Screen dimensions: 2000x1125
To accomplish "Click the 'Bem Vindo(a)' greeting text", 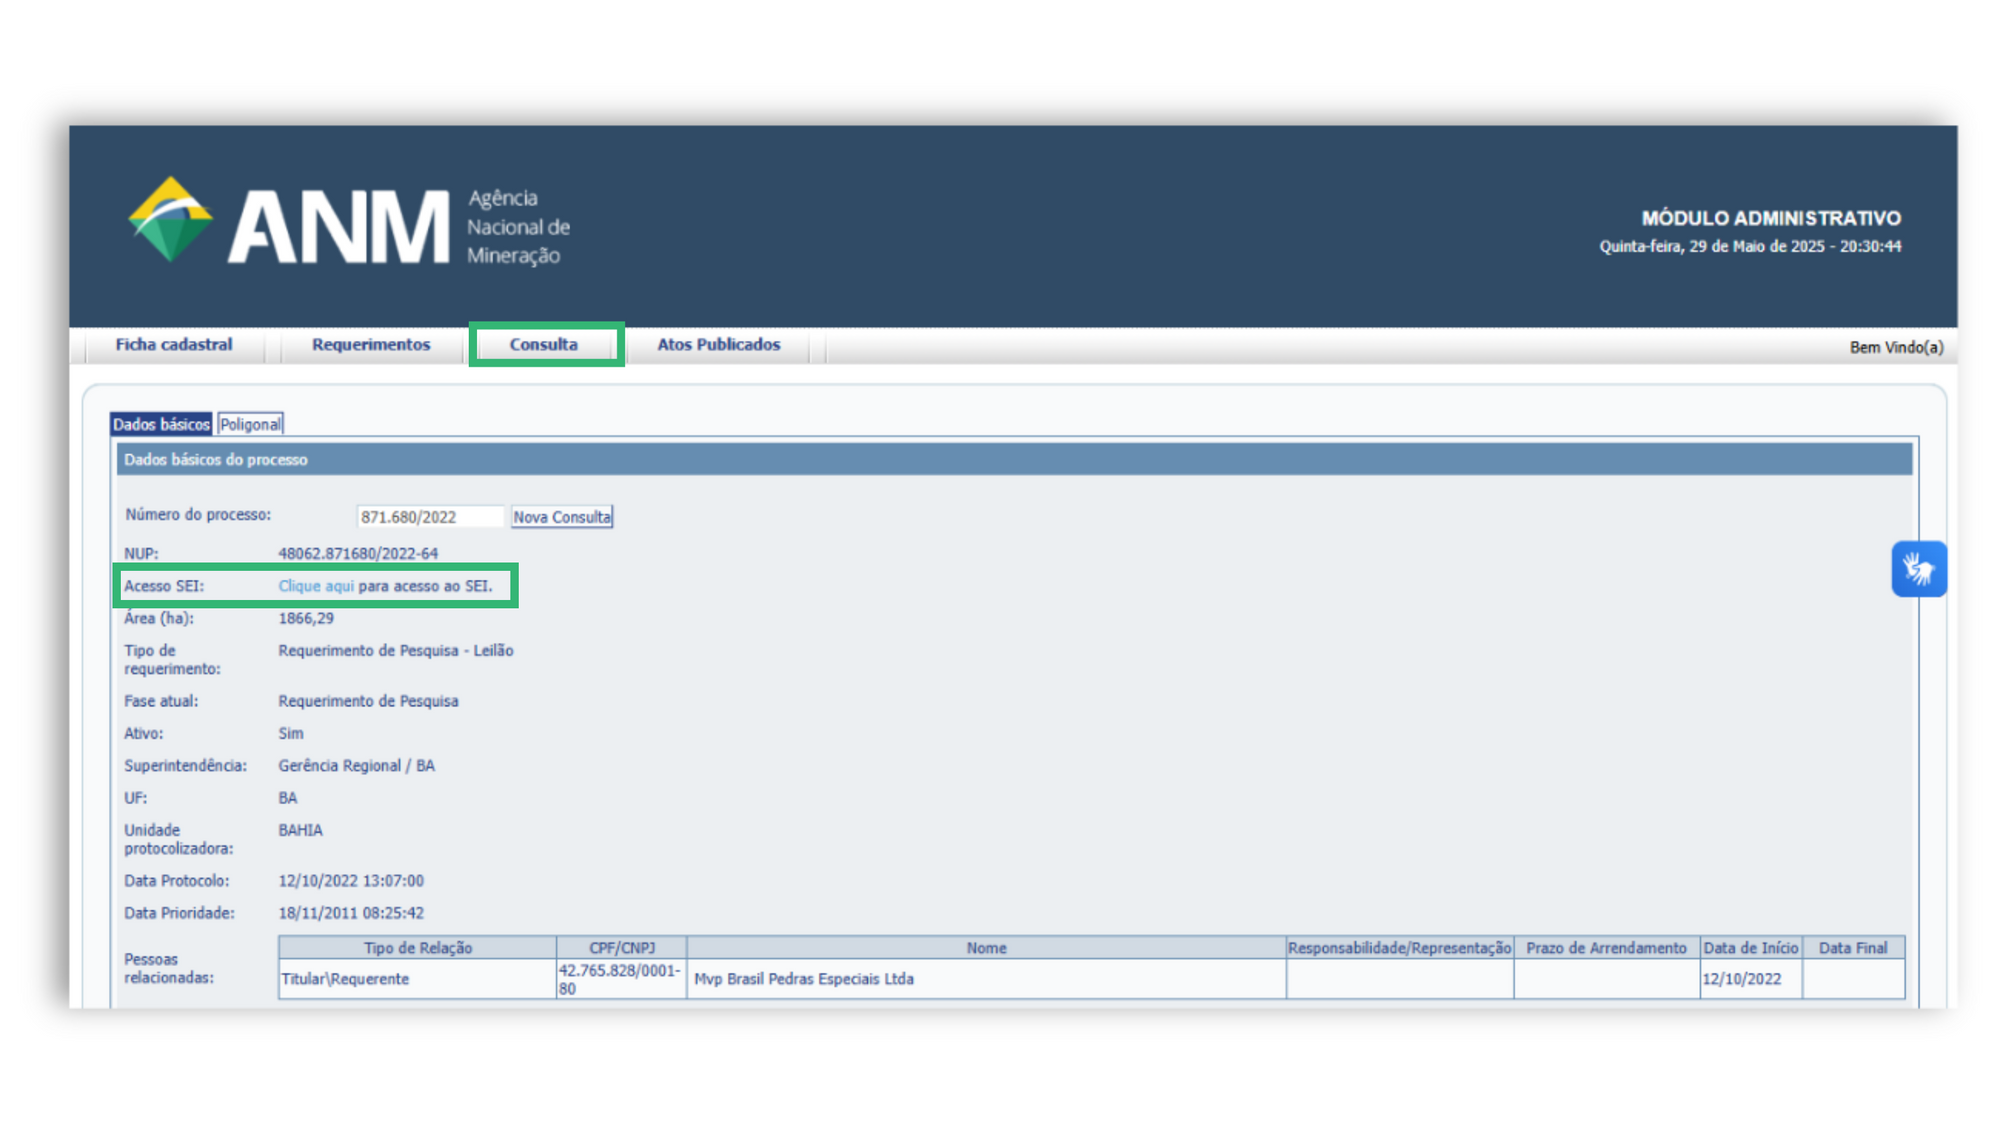I will point(1896,347).
